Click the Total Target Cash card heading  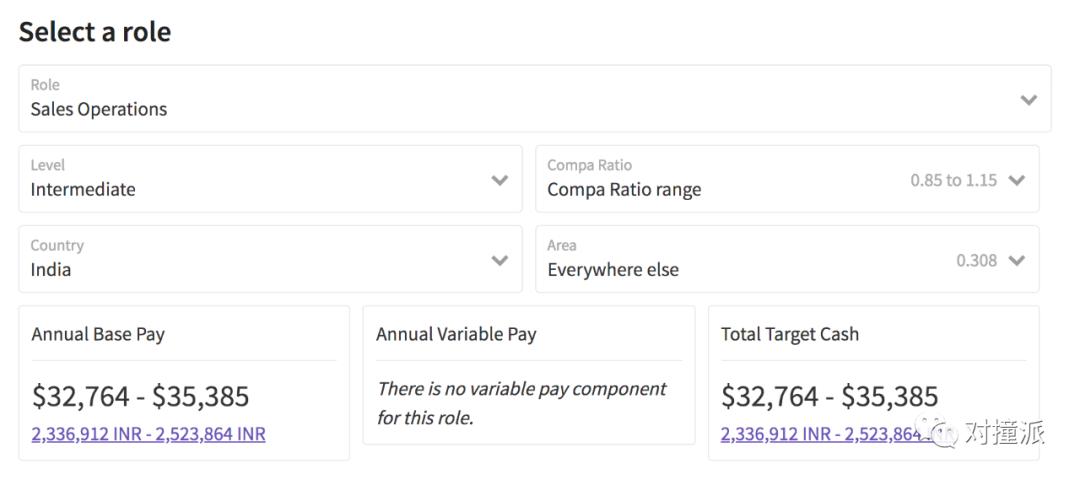790,335
